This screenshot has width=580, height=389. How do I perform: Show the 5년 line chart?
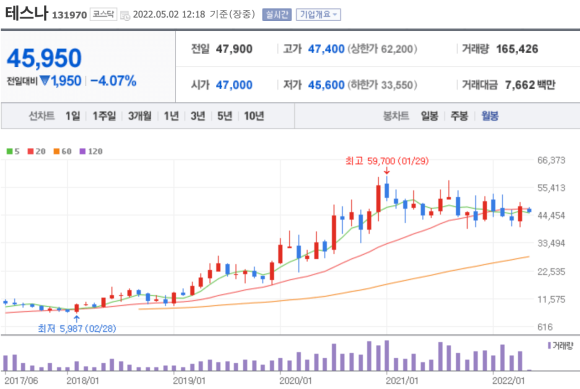225,116
